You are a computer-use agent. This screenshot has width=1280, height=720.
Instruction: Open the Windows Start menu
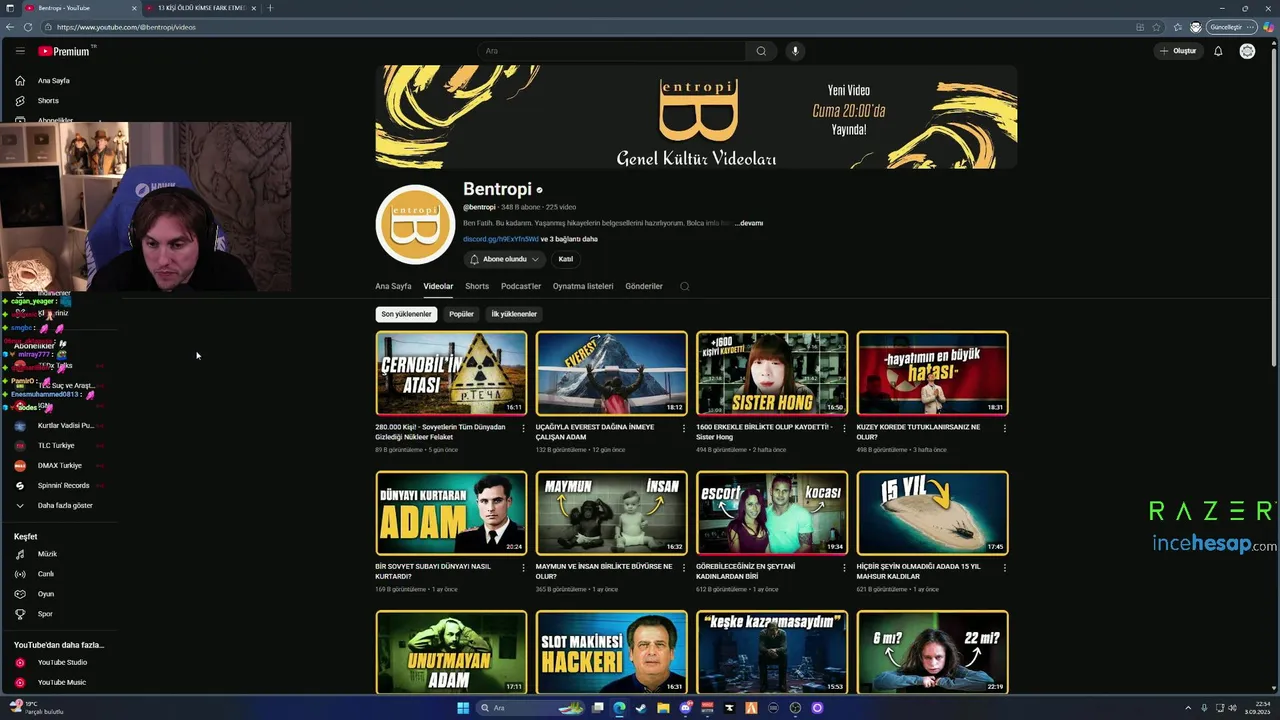click(463, 708)
